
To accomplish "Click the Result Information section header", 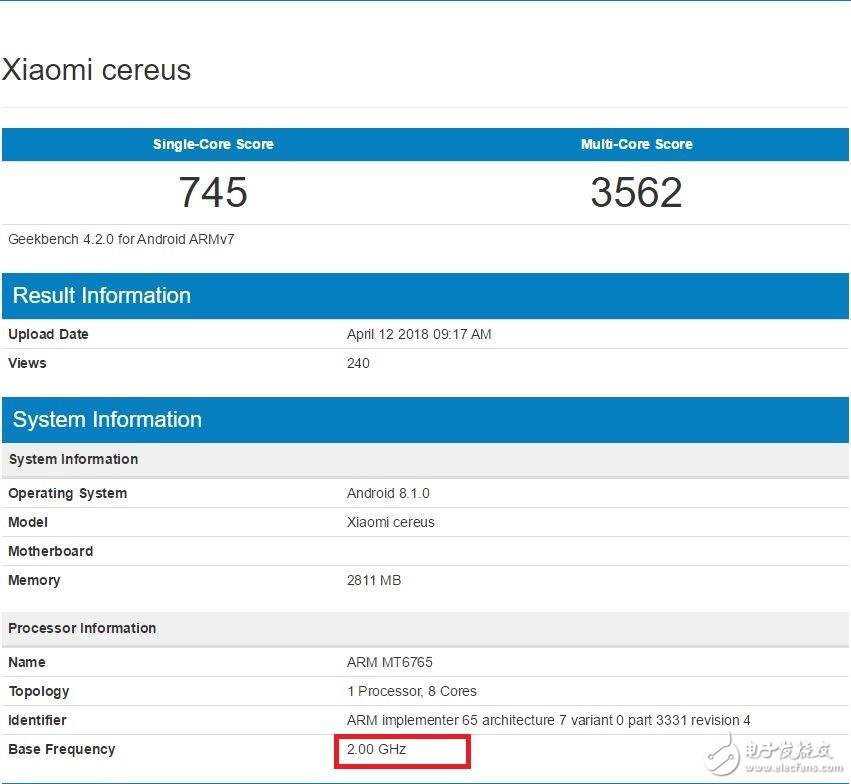I will [101, 296].
